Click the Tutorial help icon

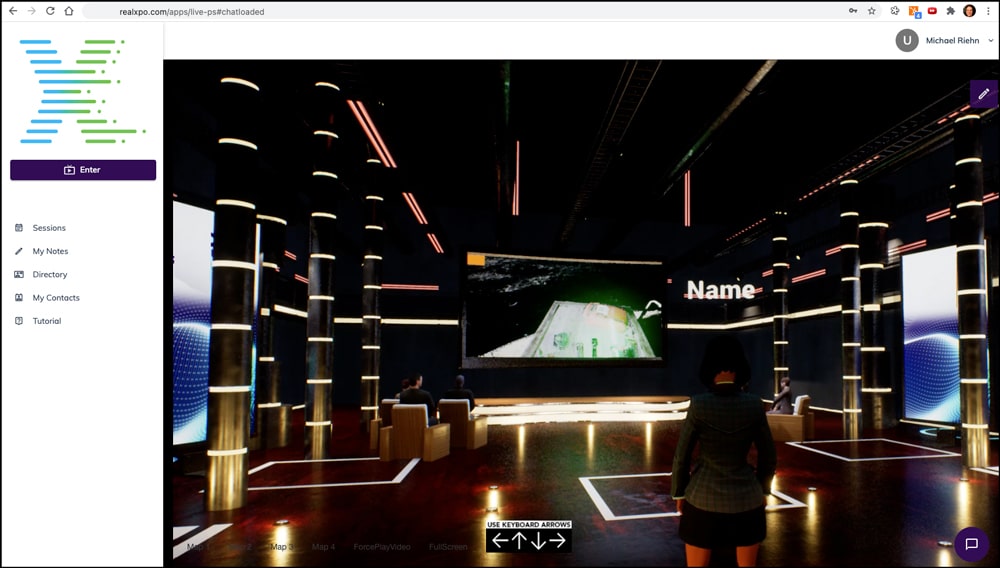click(x=18, y=321)
